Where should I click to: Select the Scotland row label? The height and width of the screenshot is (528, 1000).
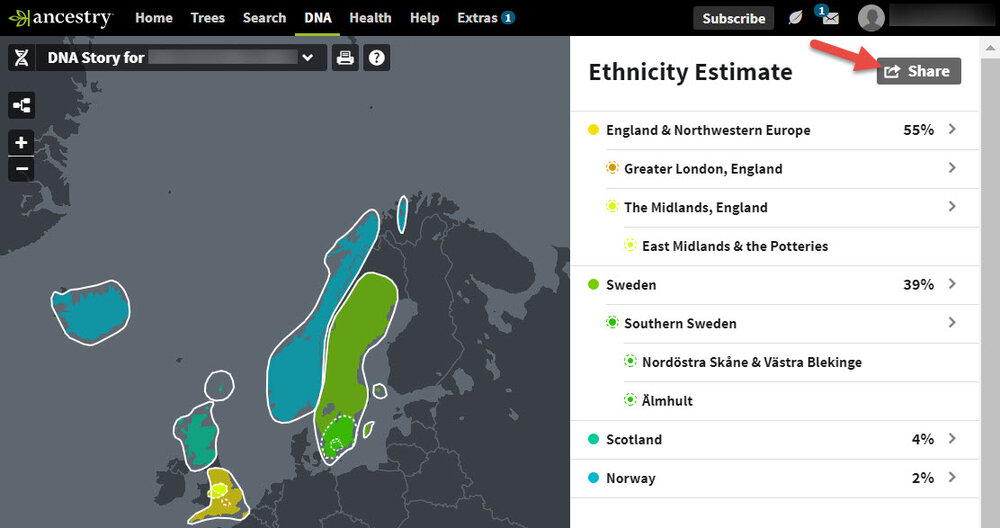coord(634,439)
